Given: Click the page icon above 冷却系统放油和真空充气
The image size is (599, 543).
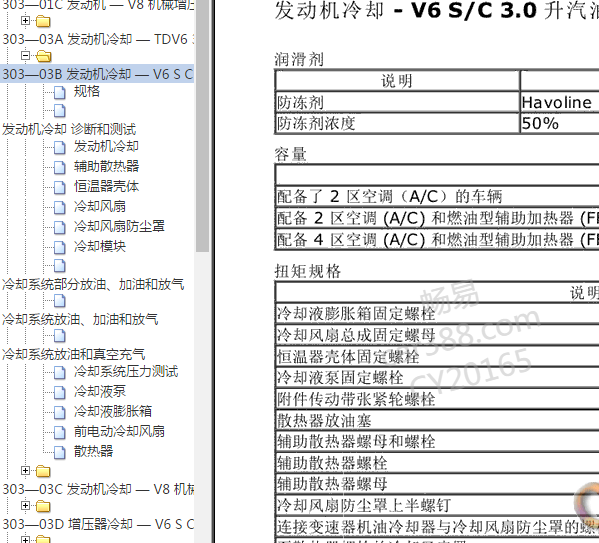Looking at the screenshot, I should 60,336.
